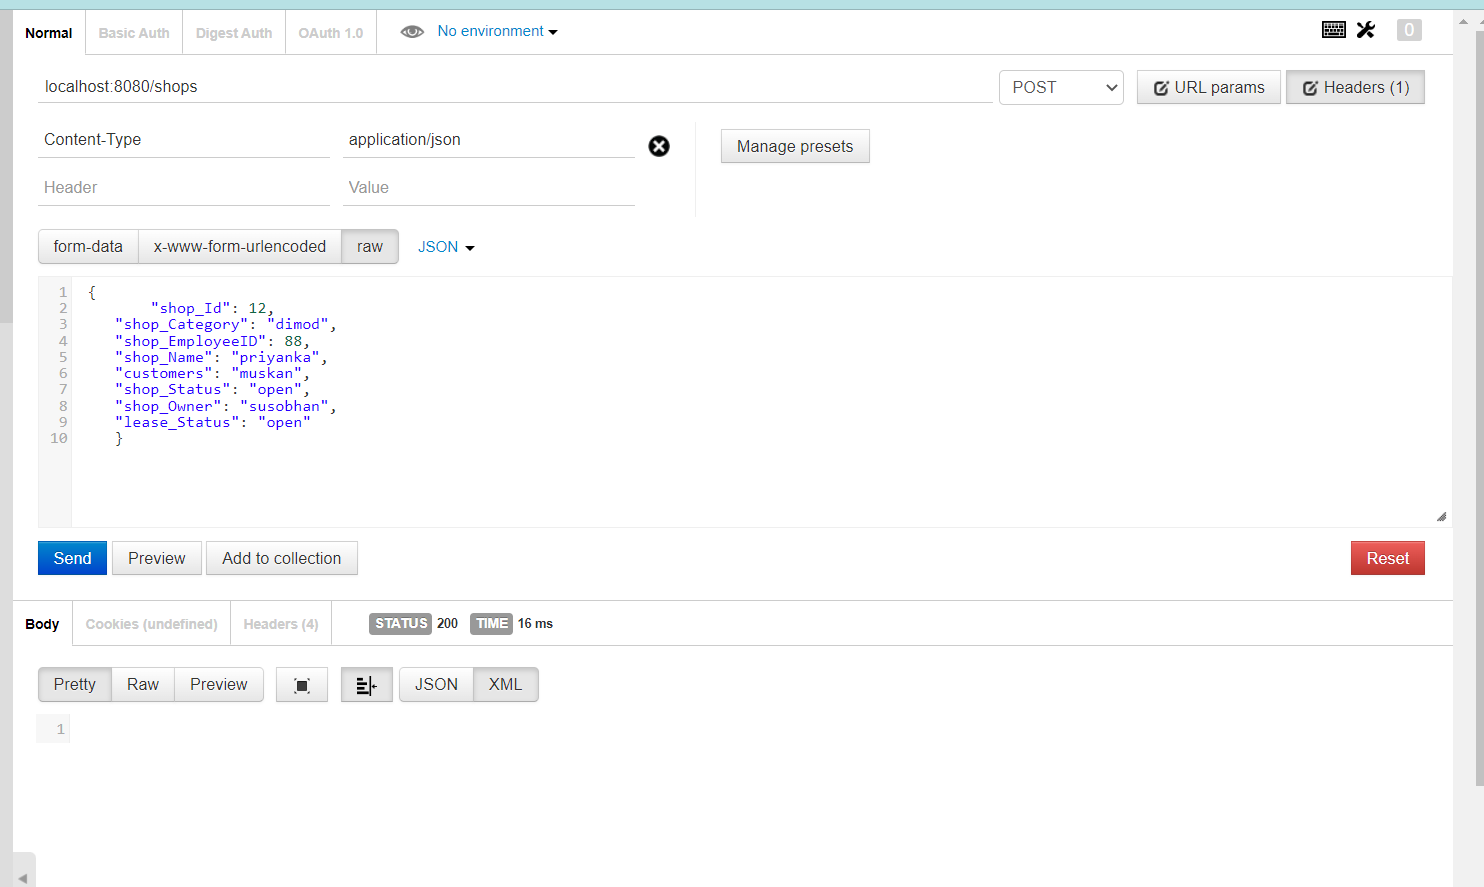The height and width of the screenshot is (887, 1484).
Task: Click "shop_Id" line in body editor
Action: [212, 308]
